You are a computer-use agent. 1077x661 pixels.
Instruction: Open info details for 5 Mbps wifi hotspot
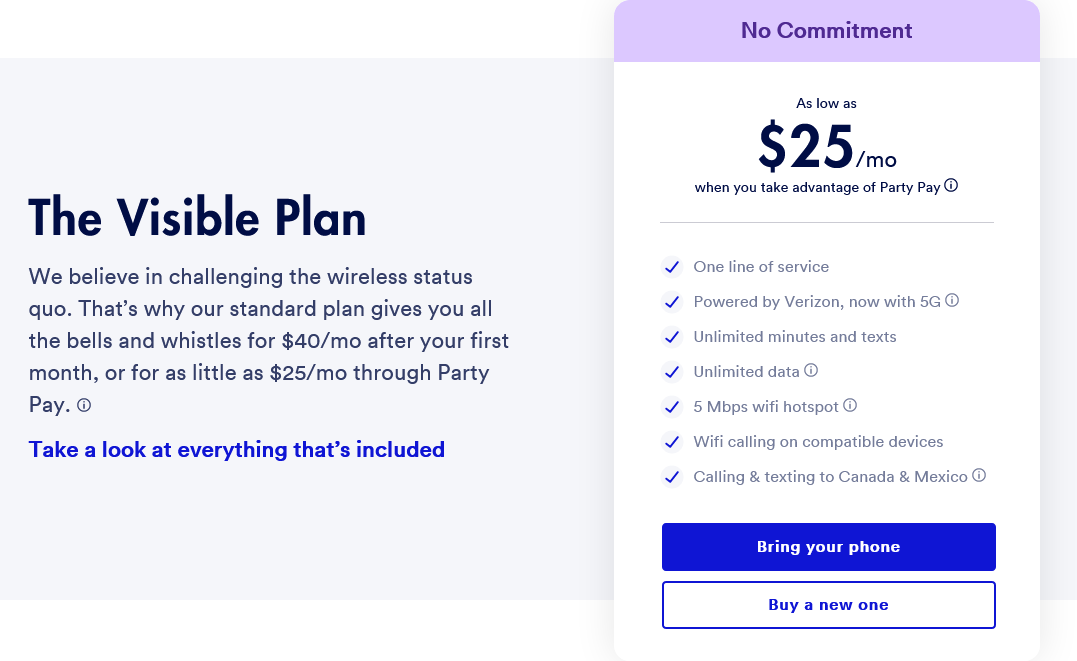(849, 405)
